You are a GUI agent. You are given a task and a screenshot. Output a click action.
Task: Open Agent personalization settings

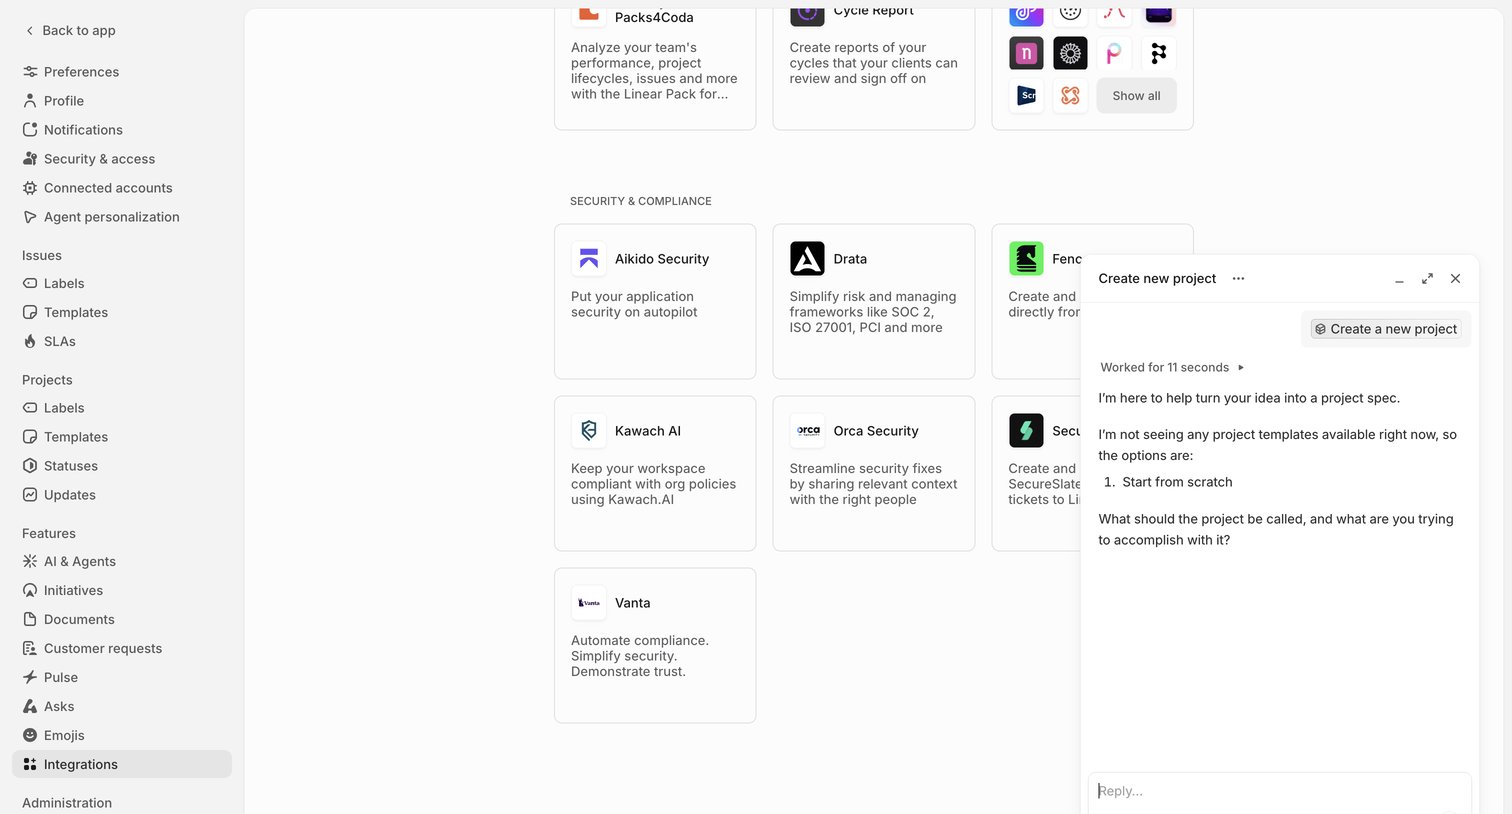[122, 217]
